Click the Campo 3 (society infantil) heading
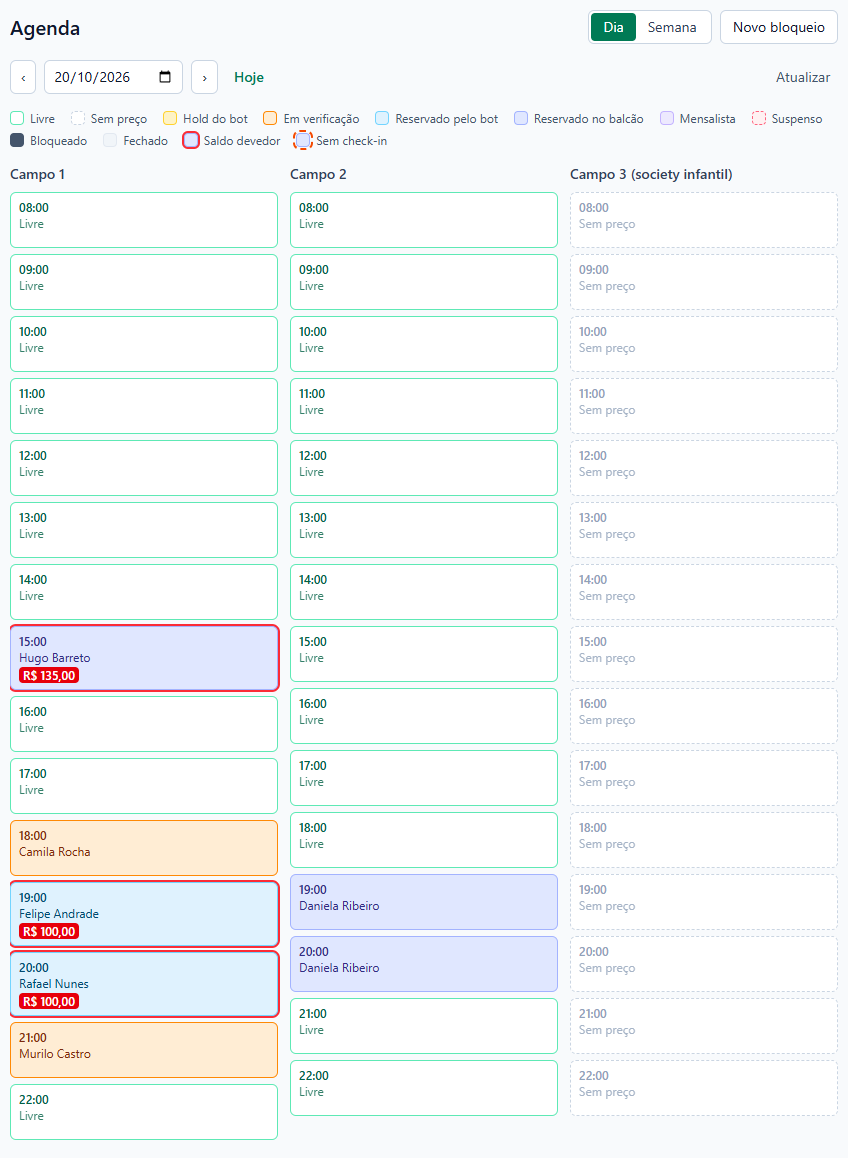The height and width of the screenshot is (1158, 848). [652, 174]
